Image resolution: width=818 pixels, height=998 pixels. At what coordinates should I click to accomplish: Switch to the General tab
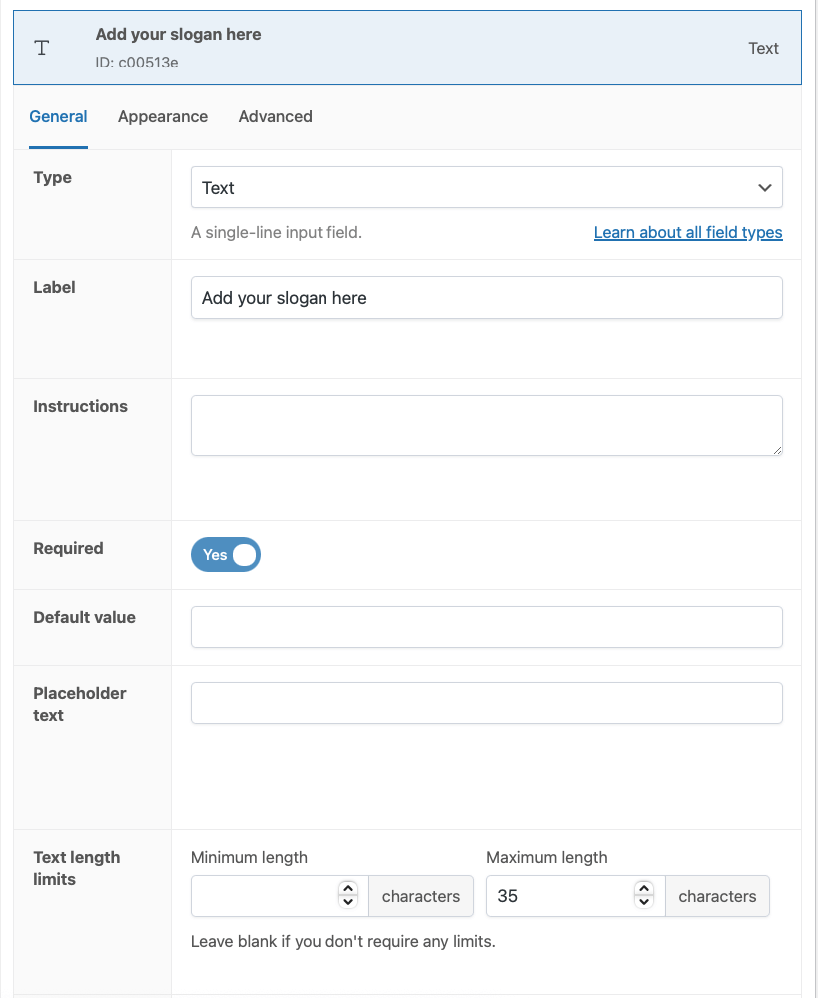coord(58,116)
